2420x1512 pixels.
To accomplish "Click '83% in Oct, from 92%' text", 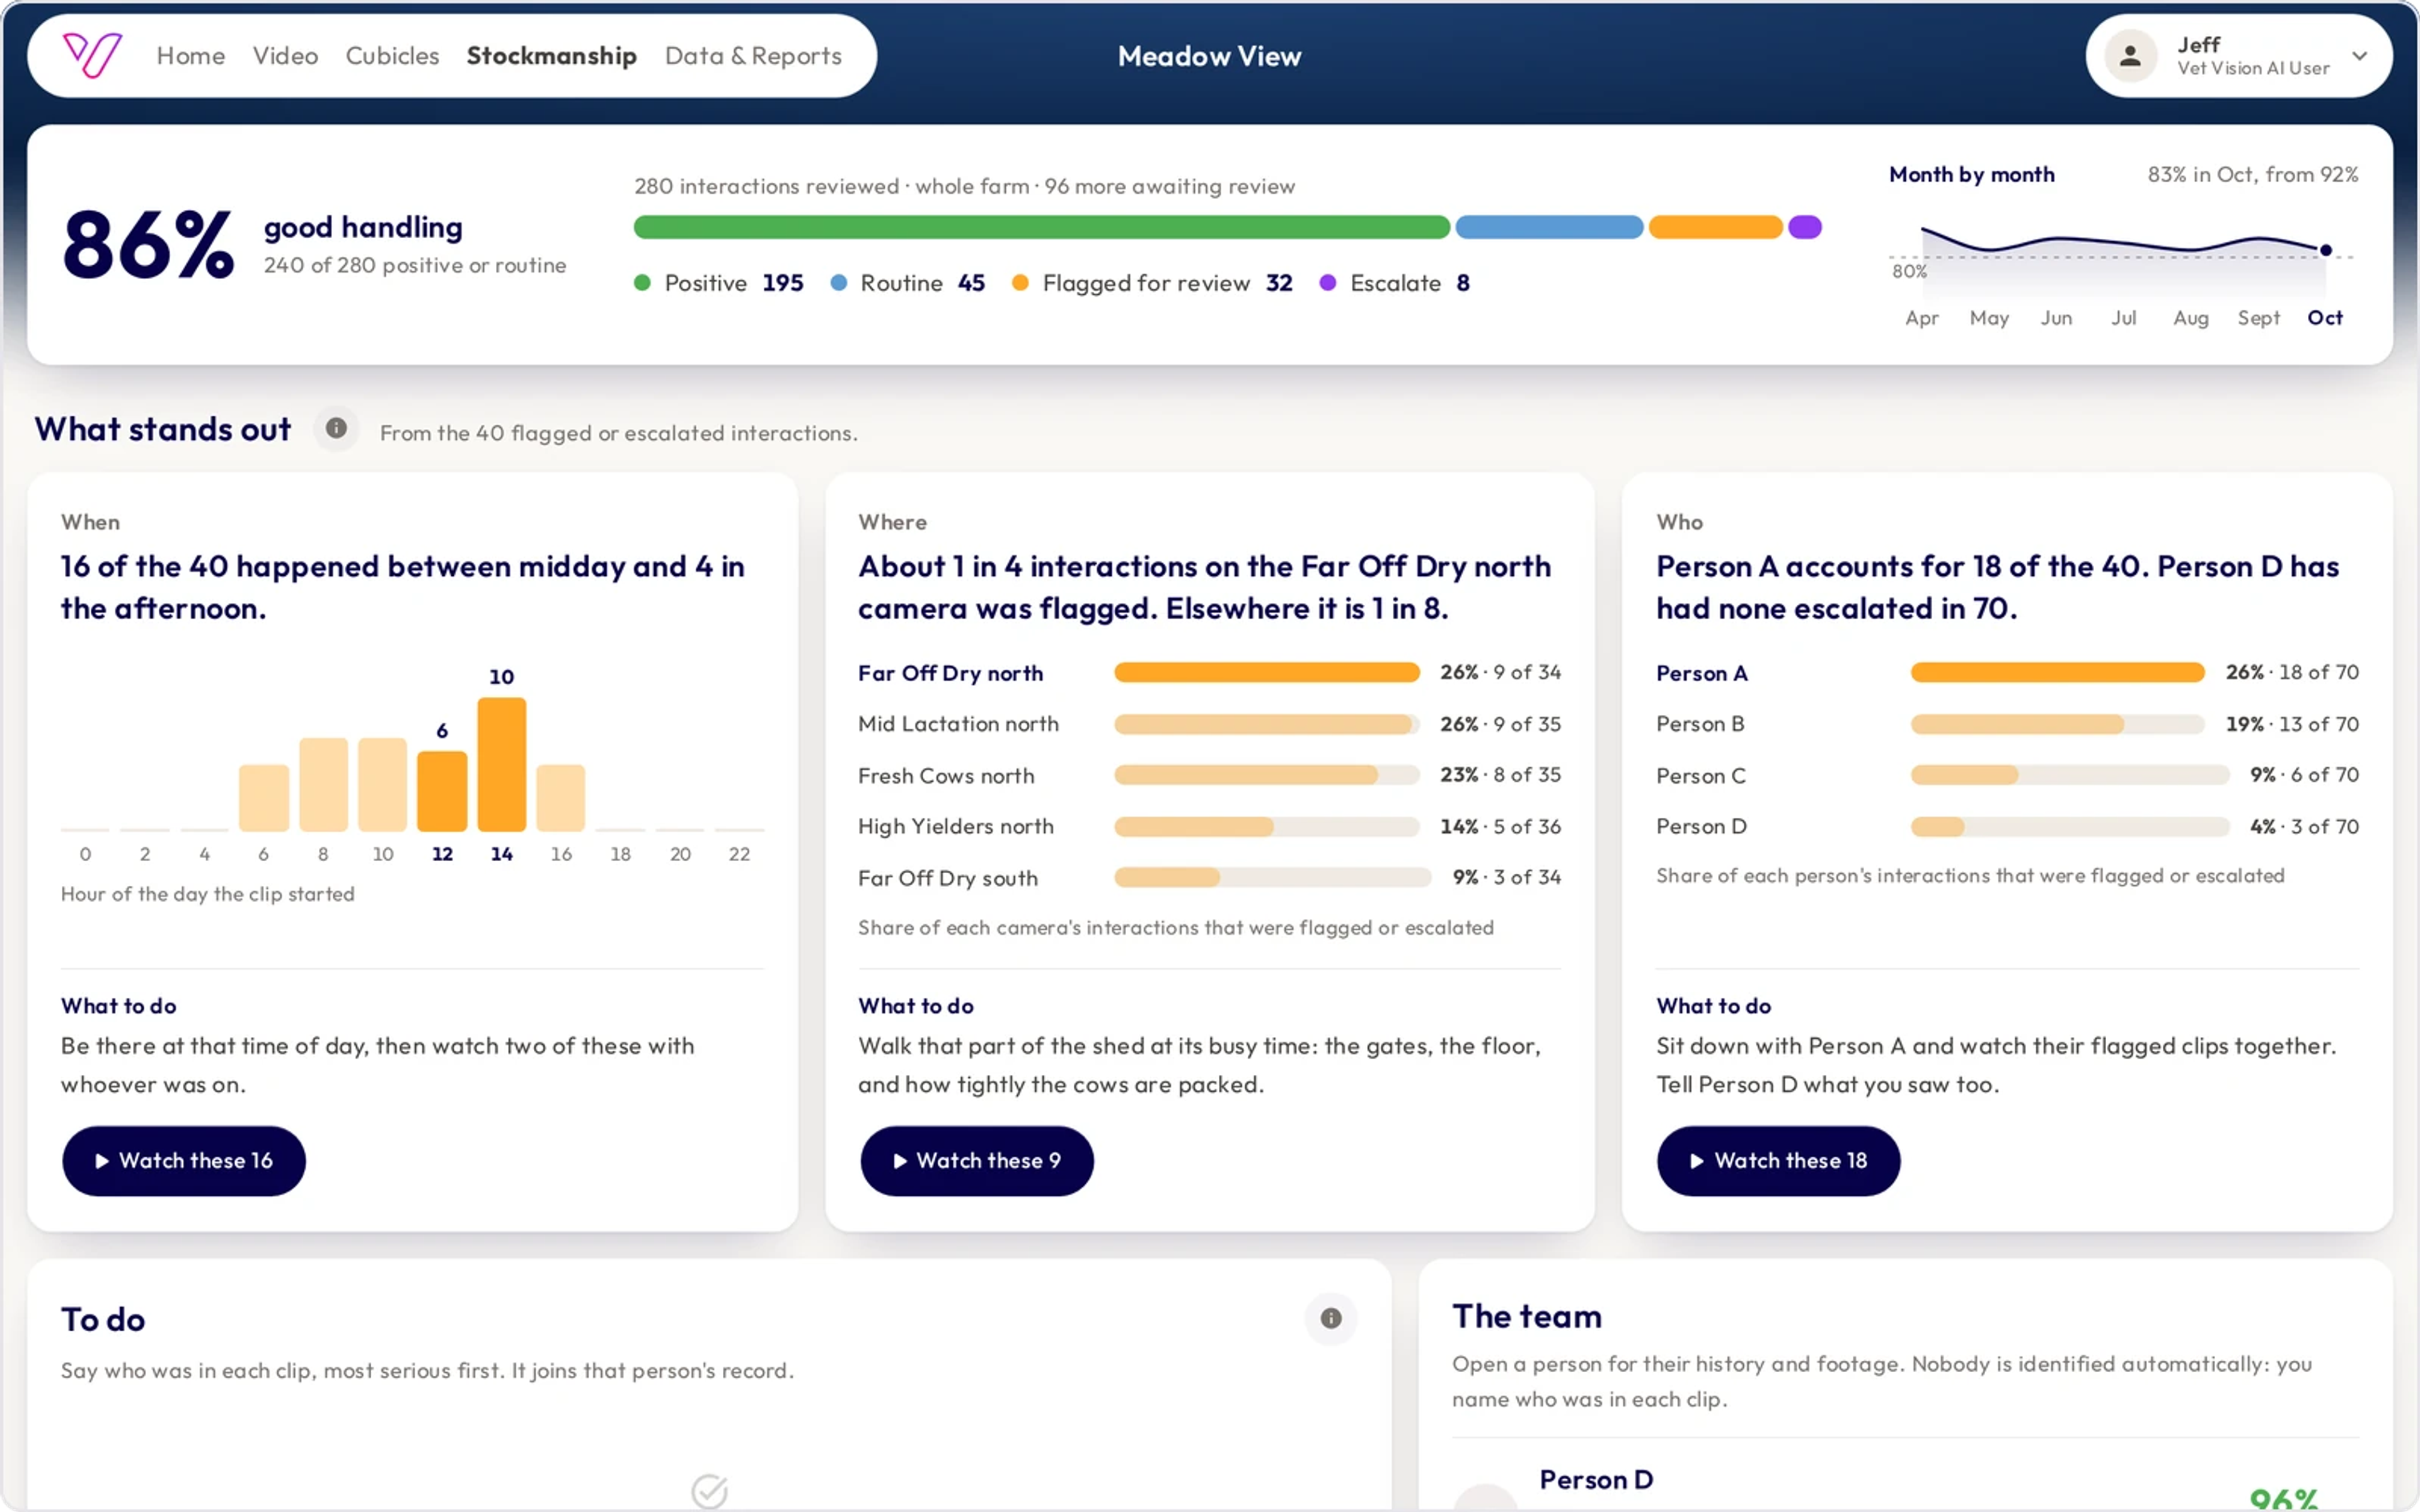I will pos(2252,174).
